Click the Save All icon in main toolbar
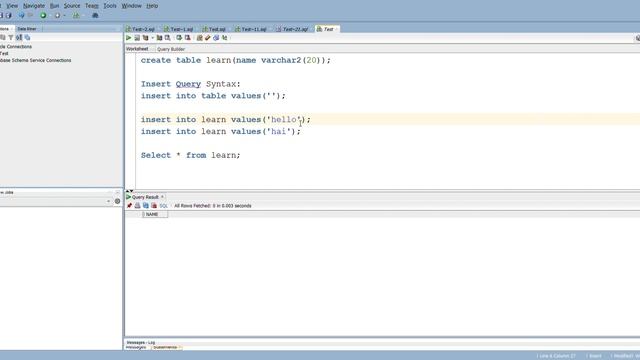This screenshot has width=640, height=360. (9, 16)
